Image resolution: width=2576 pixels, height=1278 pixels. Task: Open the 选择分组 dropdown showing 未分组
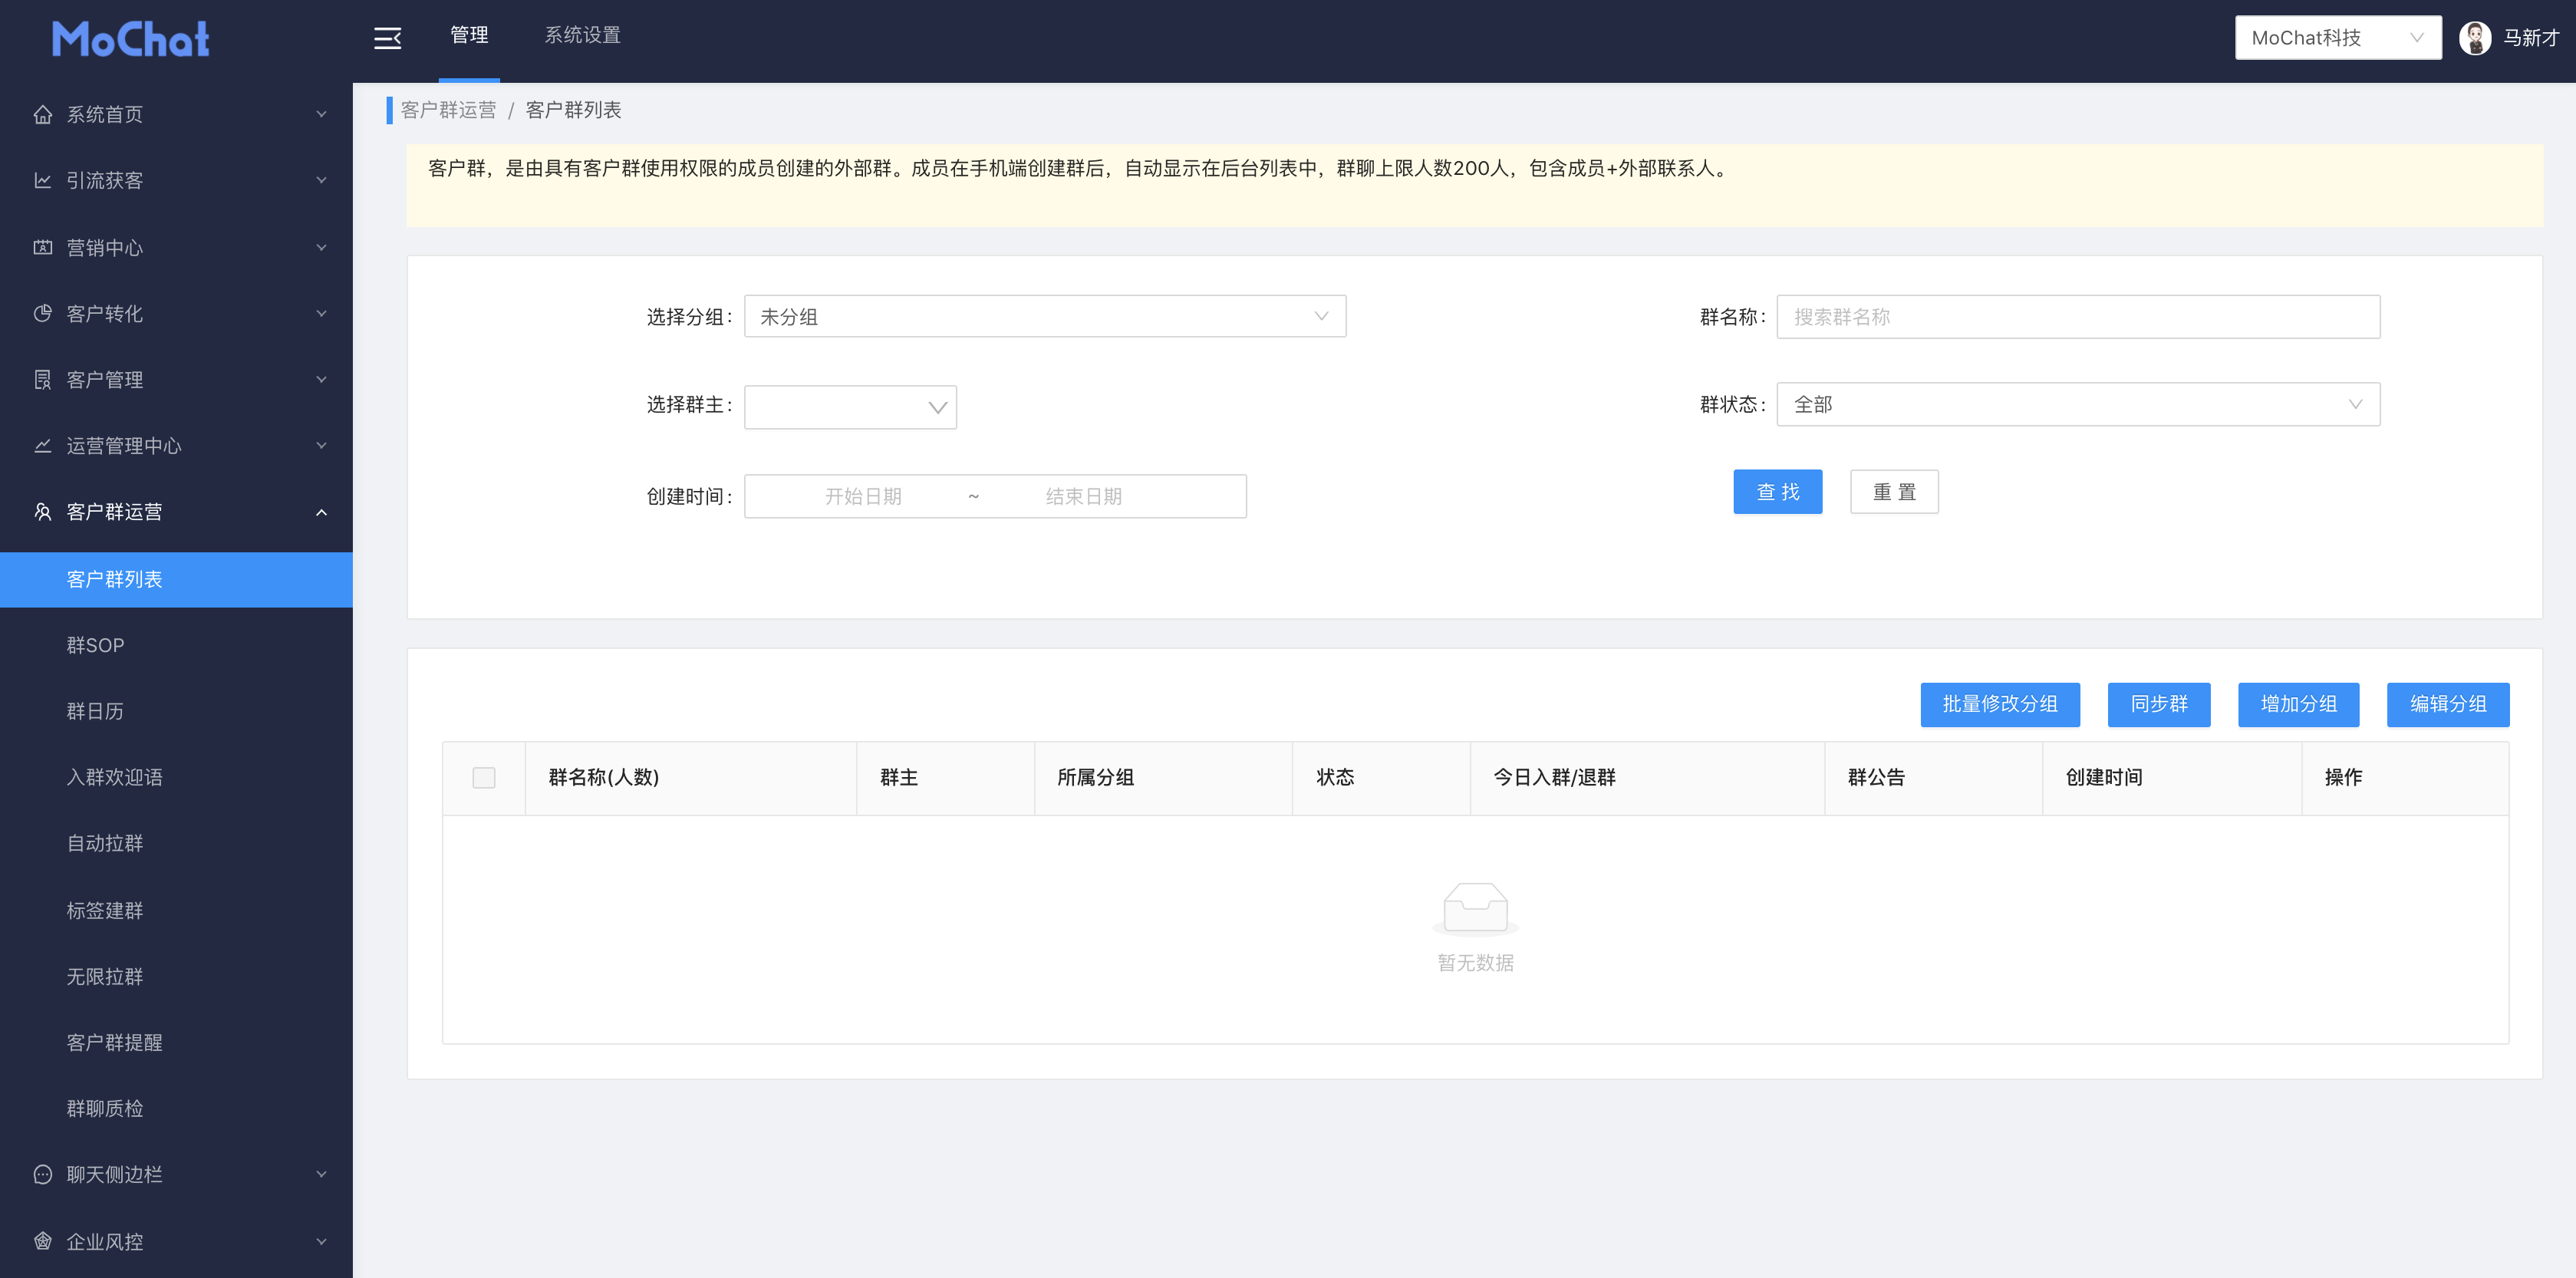1044,316
